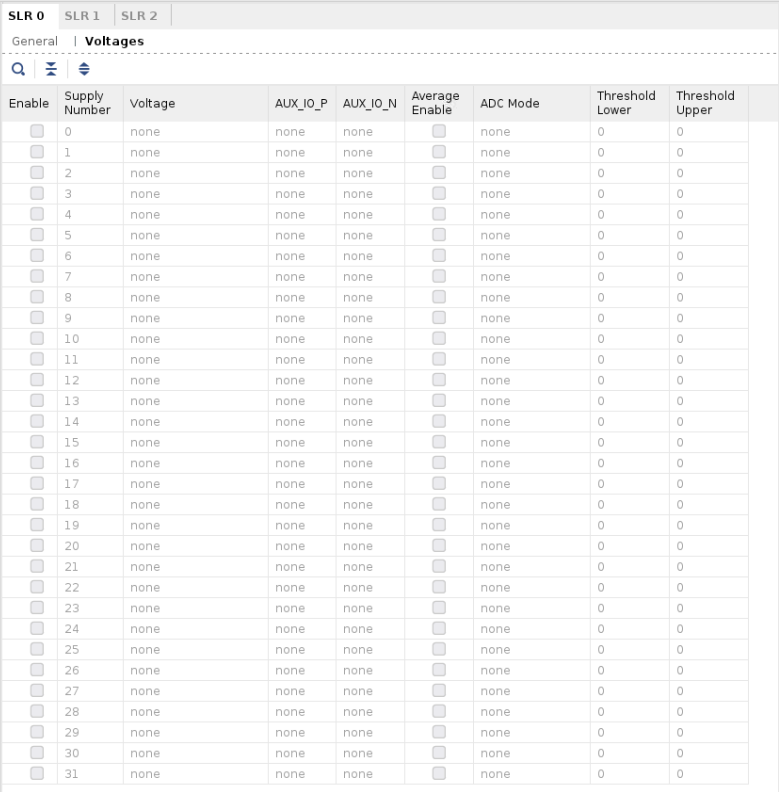
Task: Enable supply number 5 checkbox
Action: (x=37, y=235)
